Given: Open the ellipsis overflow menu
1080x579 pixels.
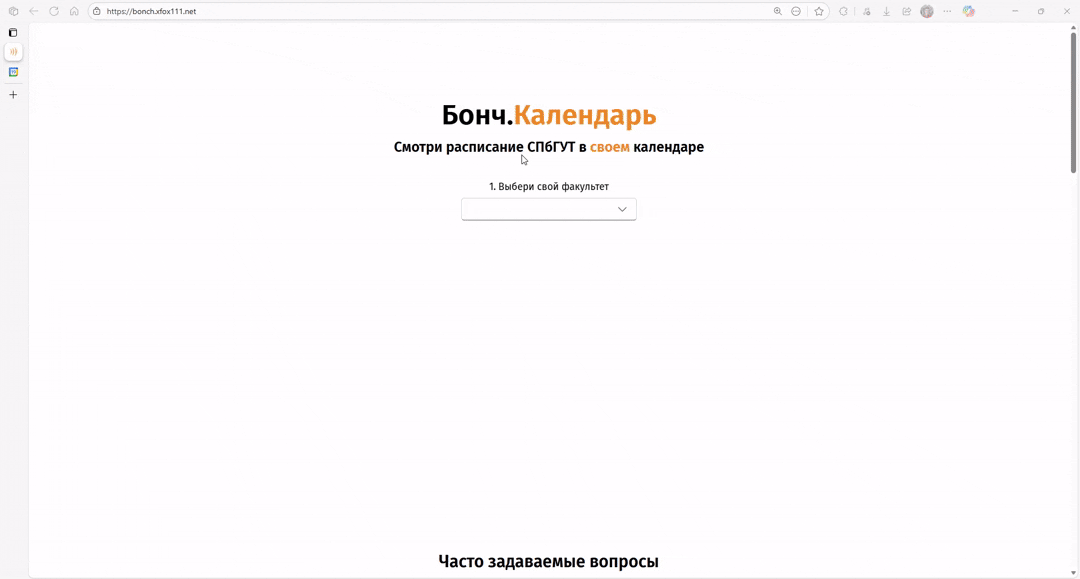Looking at the screenshot, I should click(947, 11).
